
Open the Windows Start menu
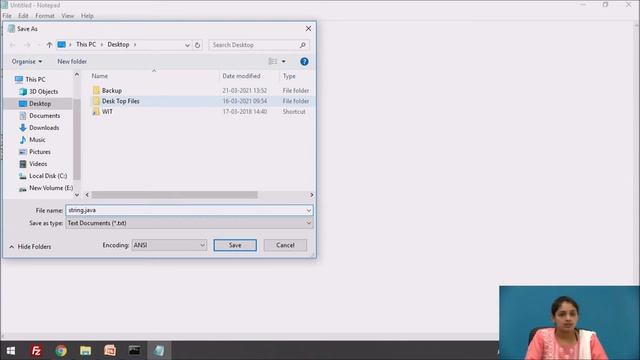pyautogui.click(x=11, y=351)
